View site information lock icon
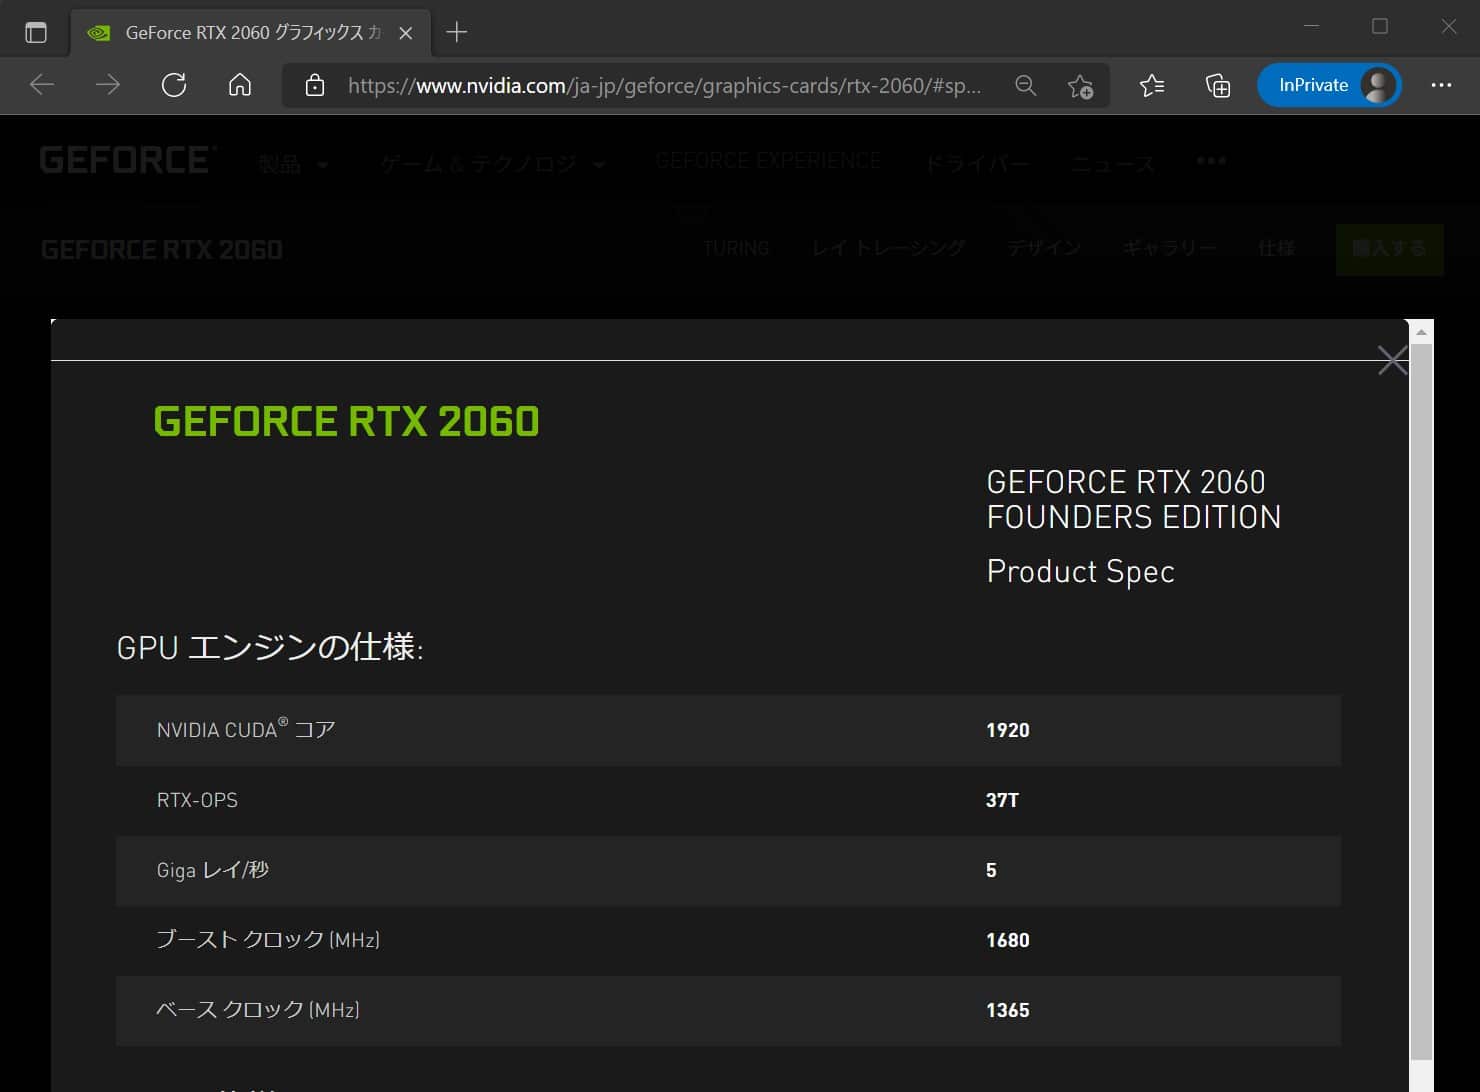This screenshot has height=1092, width=1480. coord(315,85)
